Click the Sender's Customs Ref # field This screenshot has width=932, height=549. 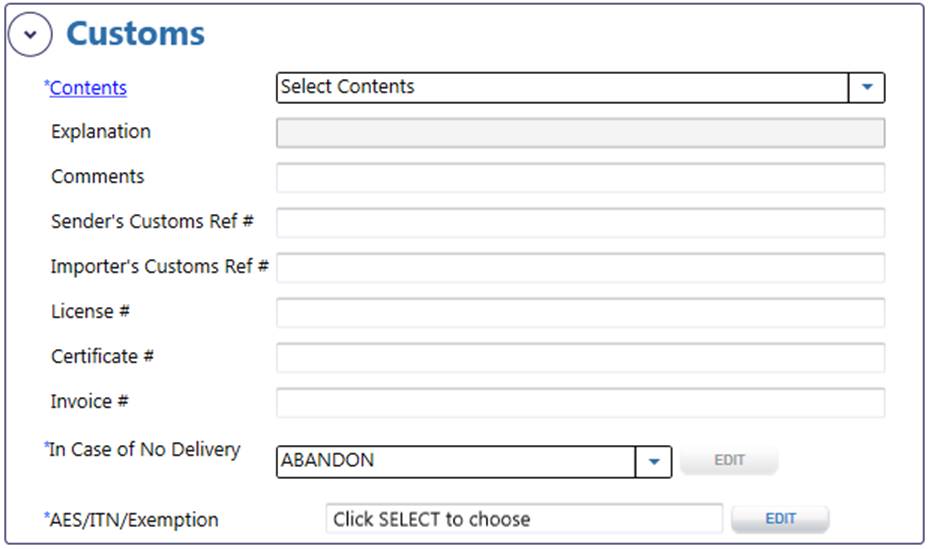581,223
